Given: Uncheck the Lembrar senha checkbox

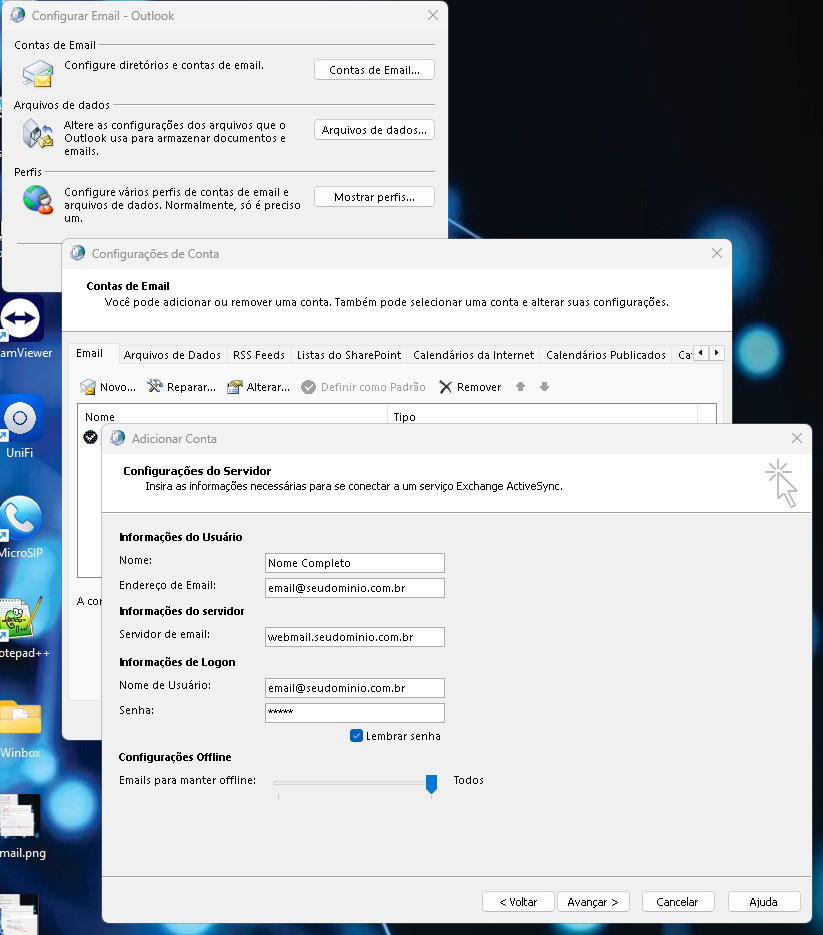Looking at the screenshot, I should 356,736.
